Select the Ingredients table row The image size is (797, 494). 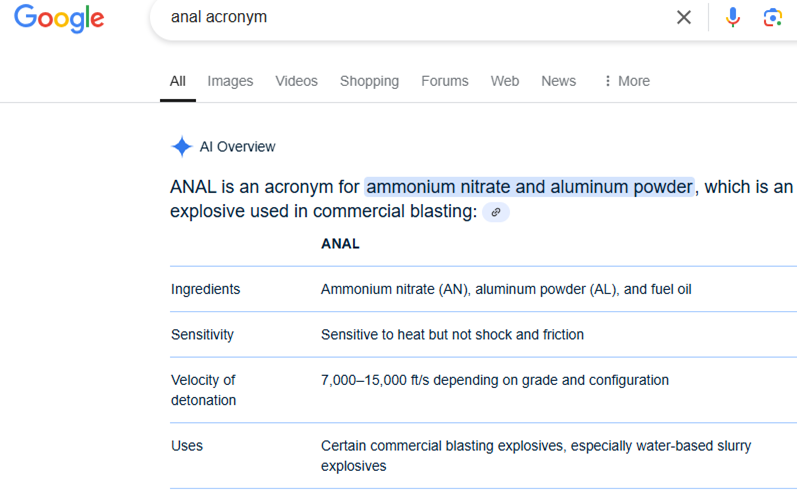[x=483, y=289]
